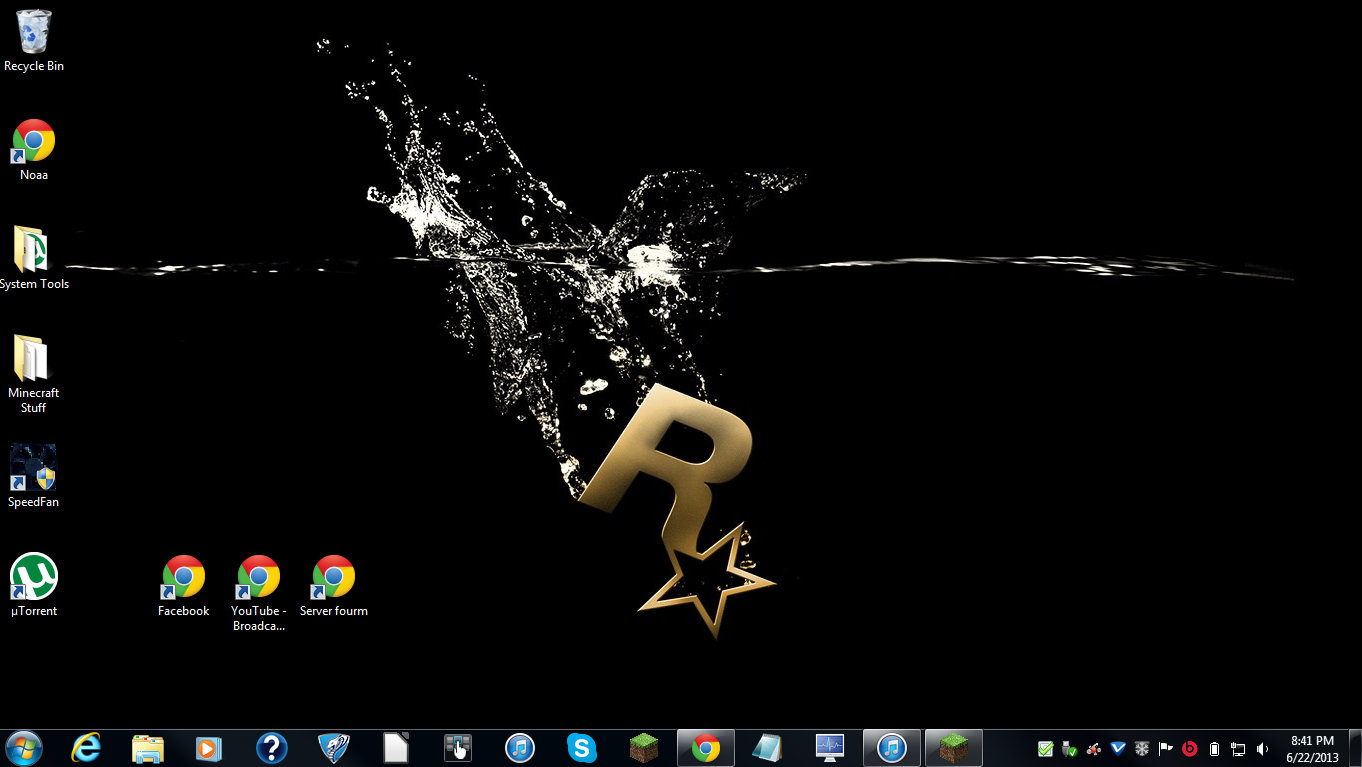Open the monitor graph taskbar icon

[x=830, y=748]
